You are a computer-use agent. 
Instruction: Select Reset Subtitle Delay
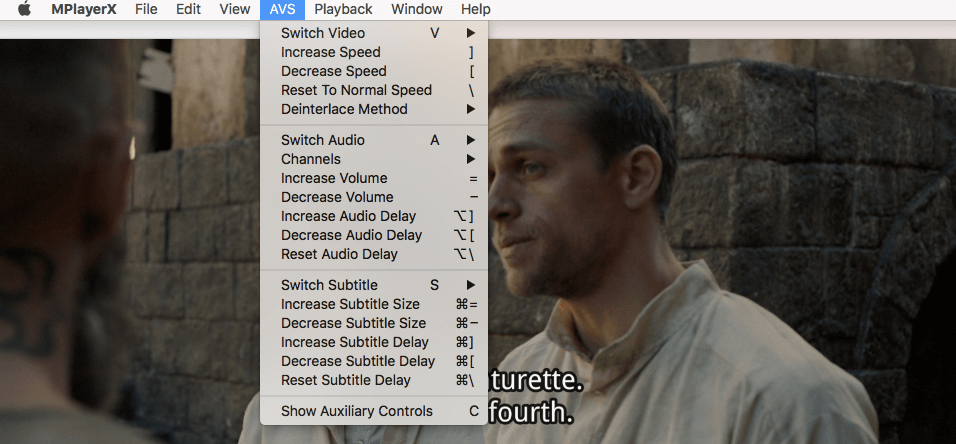(x=374, y=380)
